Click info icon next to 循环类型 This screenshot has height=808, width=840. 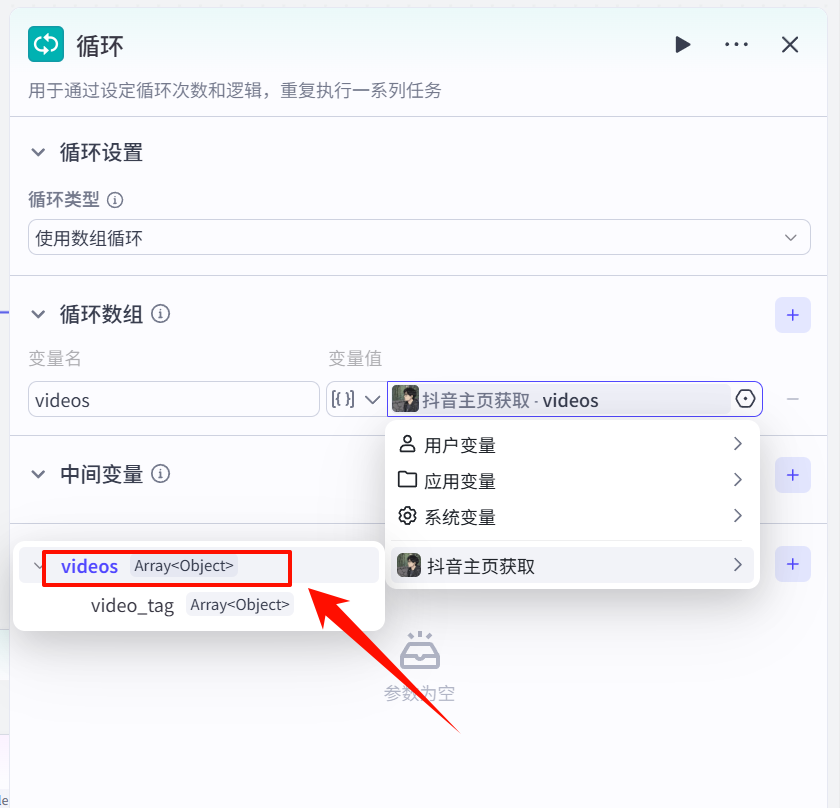[115, 200]
